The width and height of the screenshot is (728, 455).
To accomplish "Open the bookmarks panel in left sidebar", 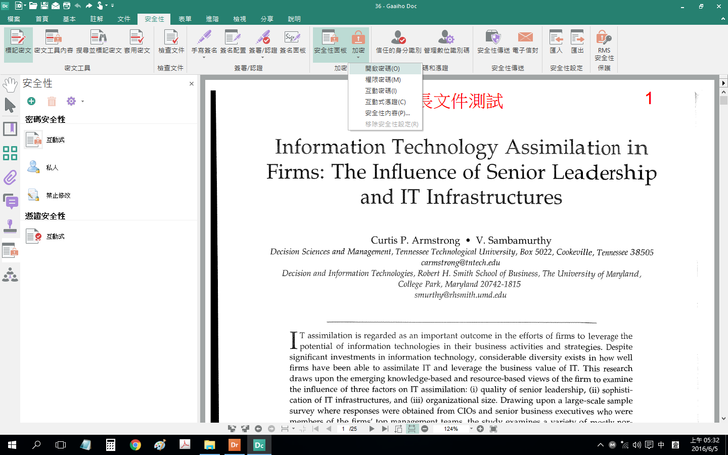I will pyautogui.click(x=10, y=129).
